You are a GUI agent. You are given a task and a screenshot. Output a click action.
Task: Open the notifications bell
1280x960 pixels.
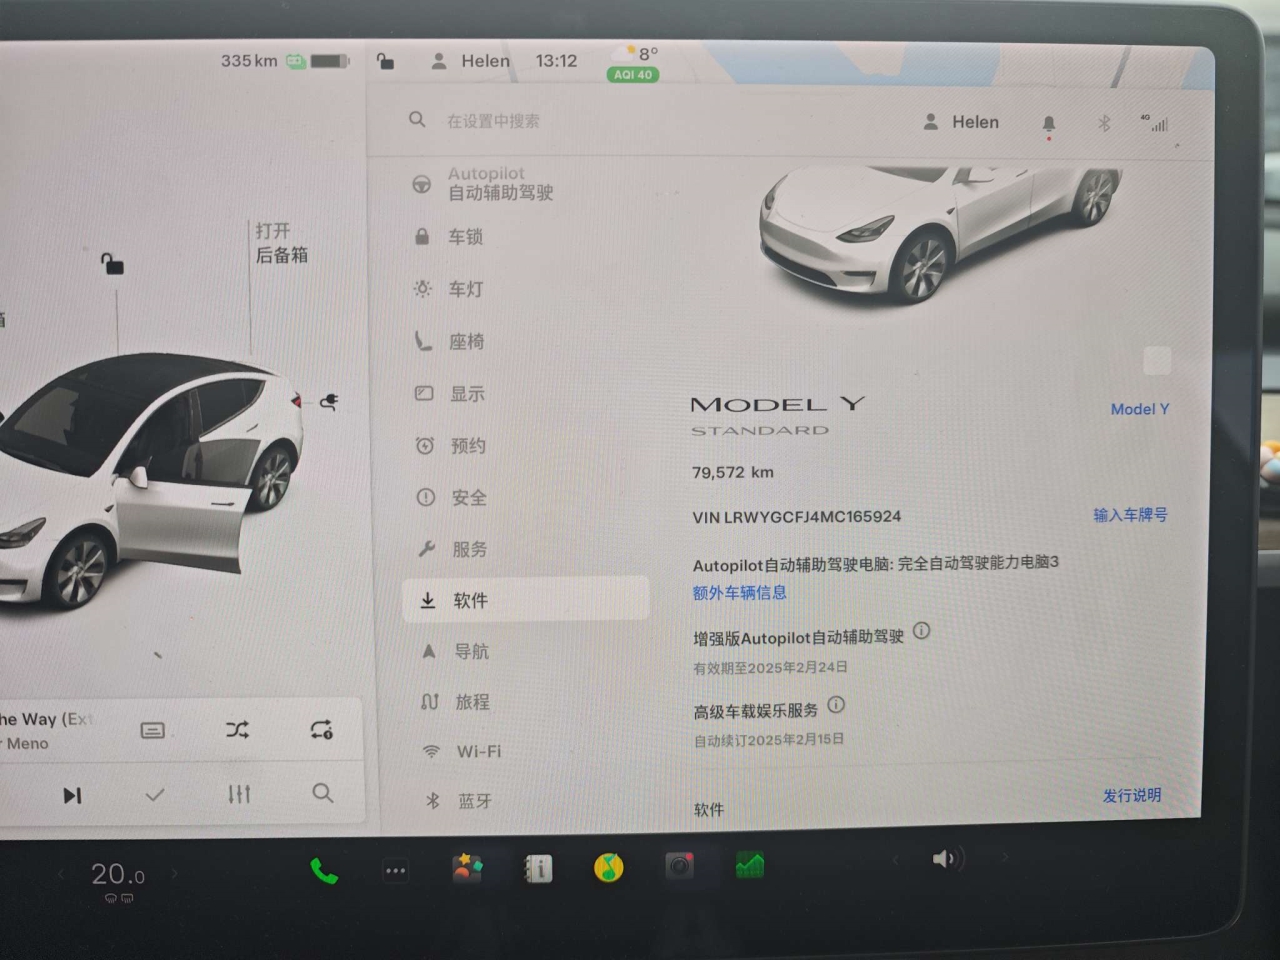1049,124
